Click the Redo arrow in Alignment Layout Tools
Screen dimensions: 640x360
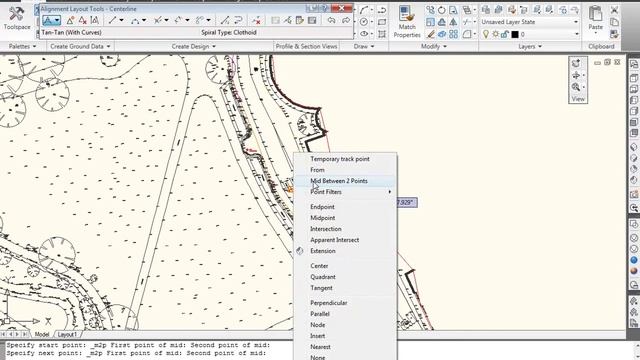coord(346,20)
